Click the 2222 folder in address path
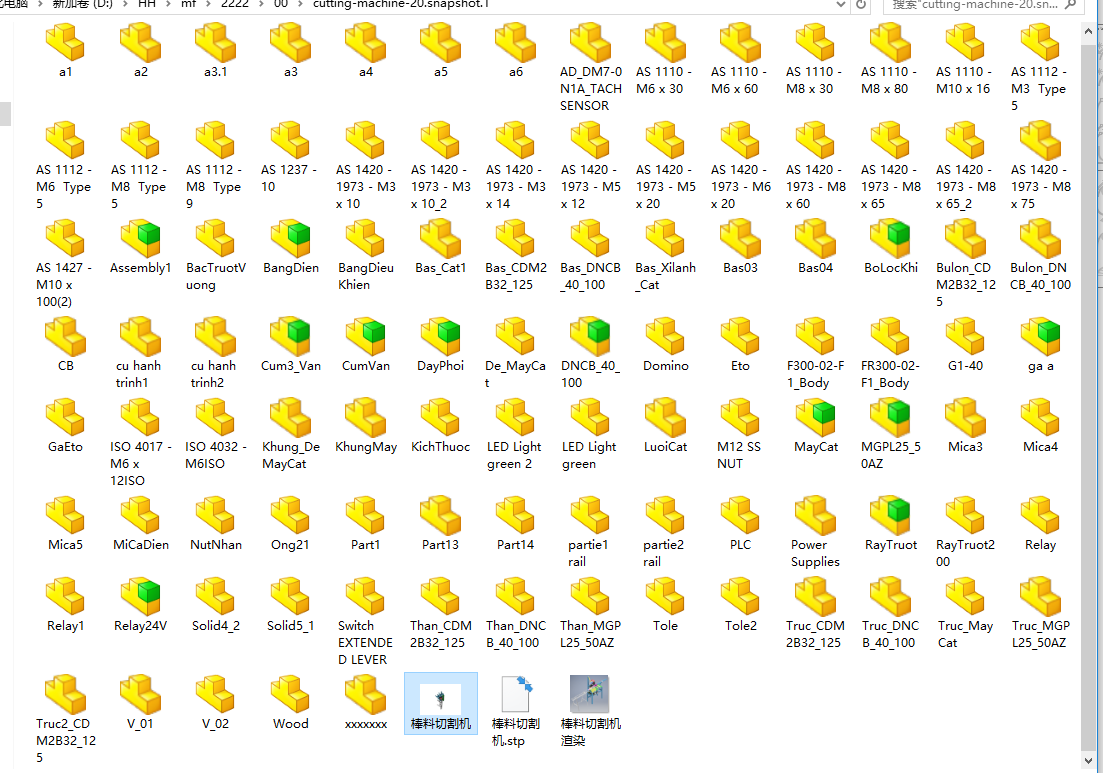The width and height of the screenshot is (1103, 773). (235, 4)
